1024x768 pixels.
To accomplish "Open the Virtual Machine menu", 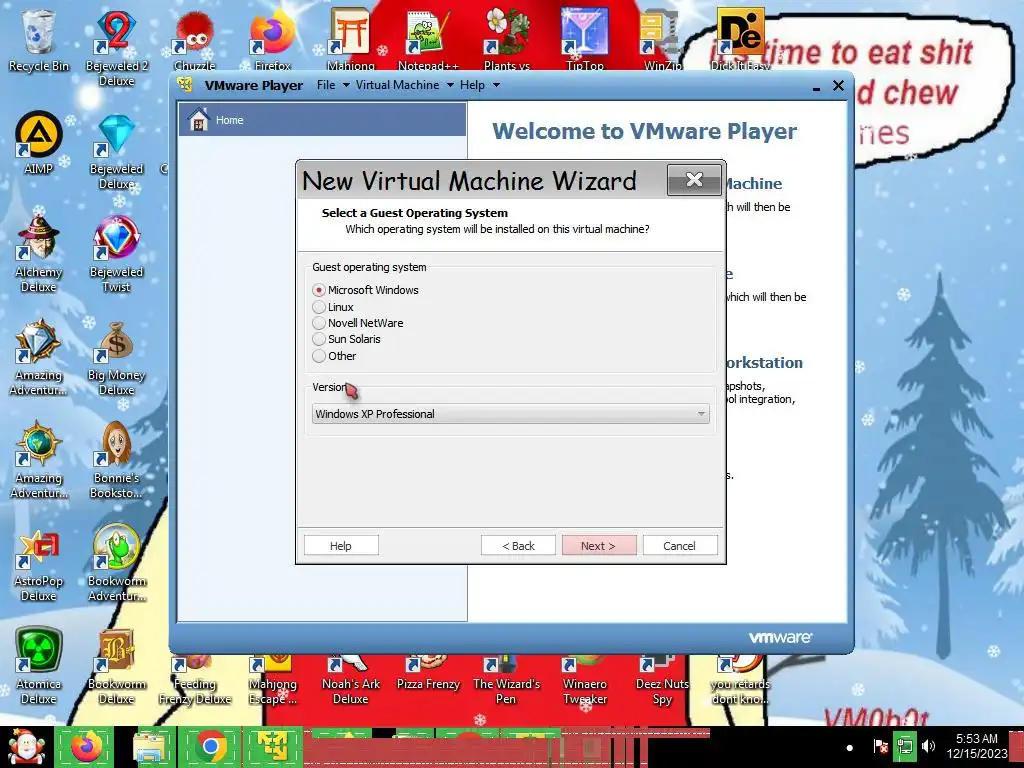I will coord(397,85).
